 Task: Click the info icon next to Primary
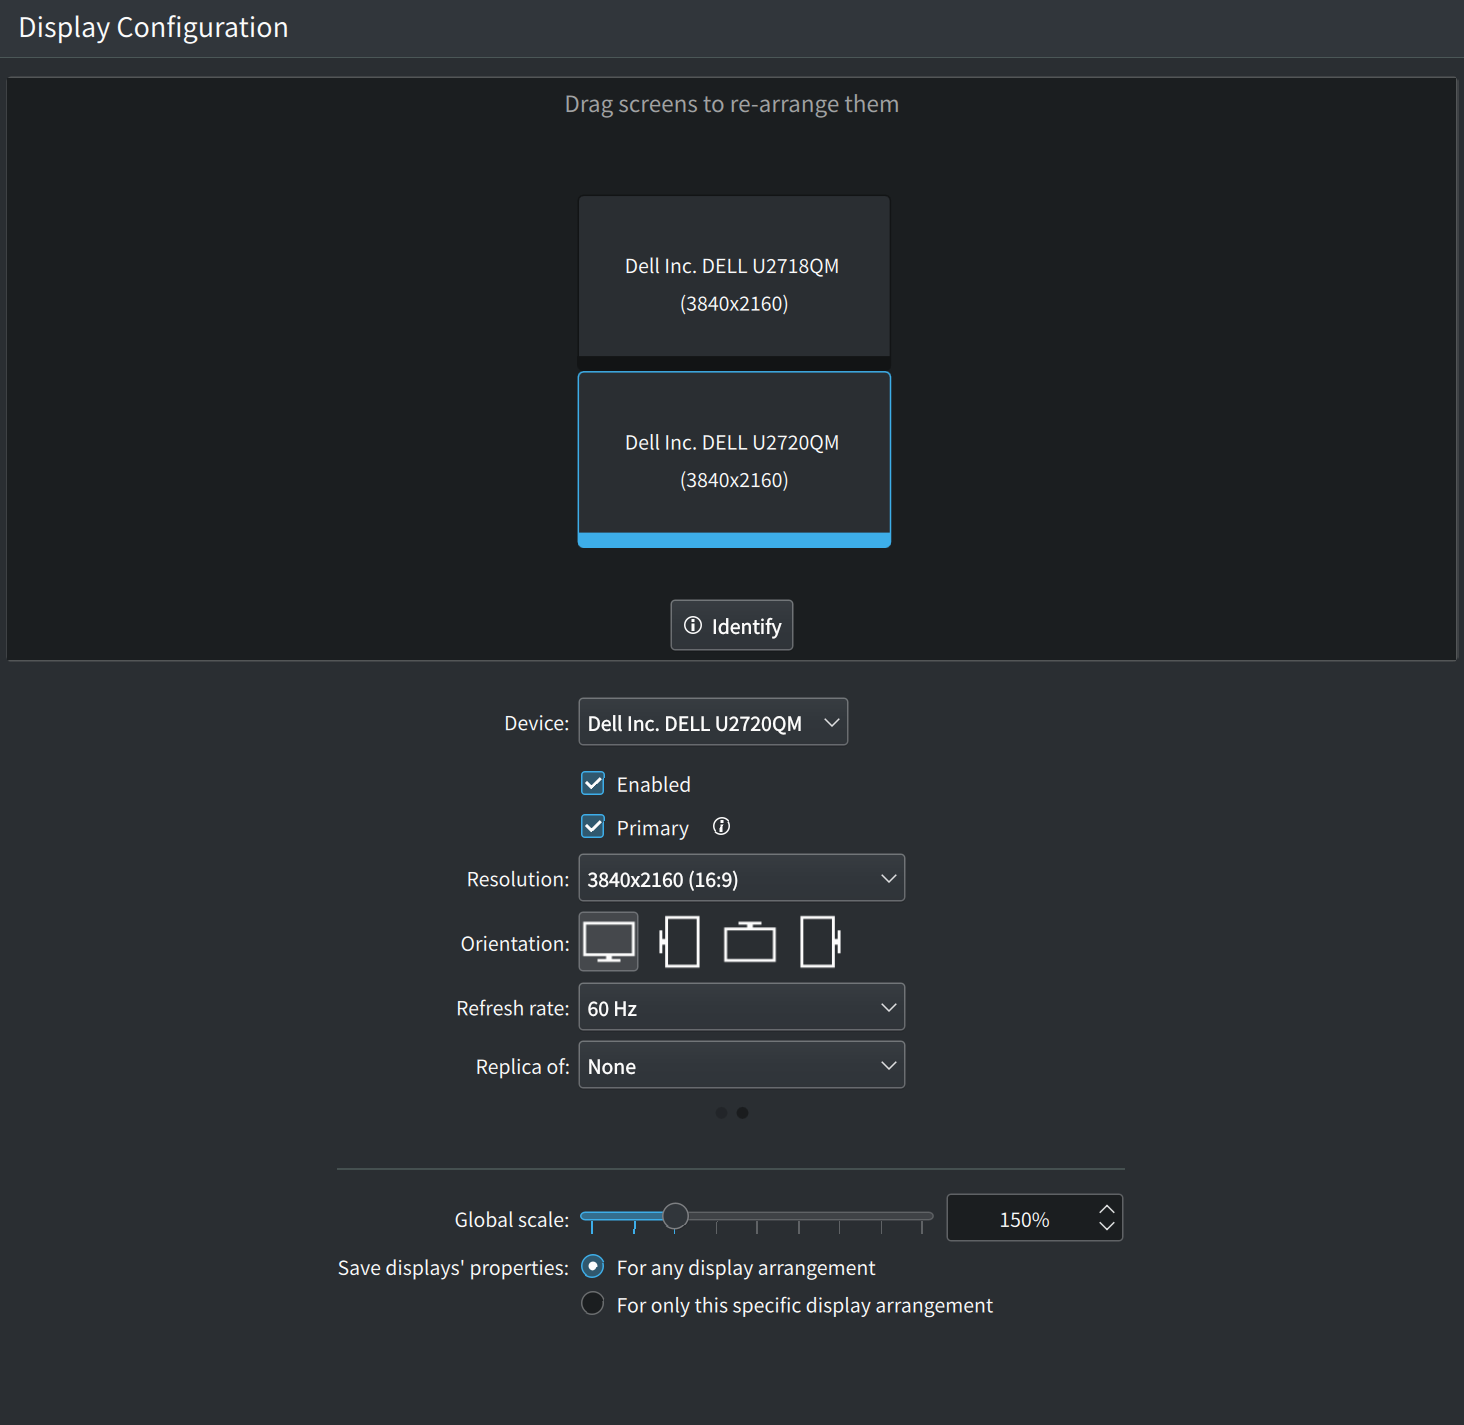[x=721, y=827]
